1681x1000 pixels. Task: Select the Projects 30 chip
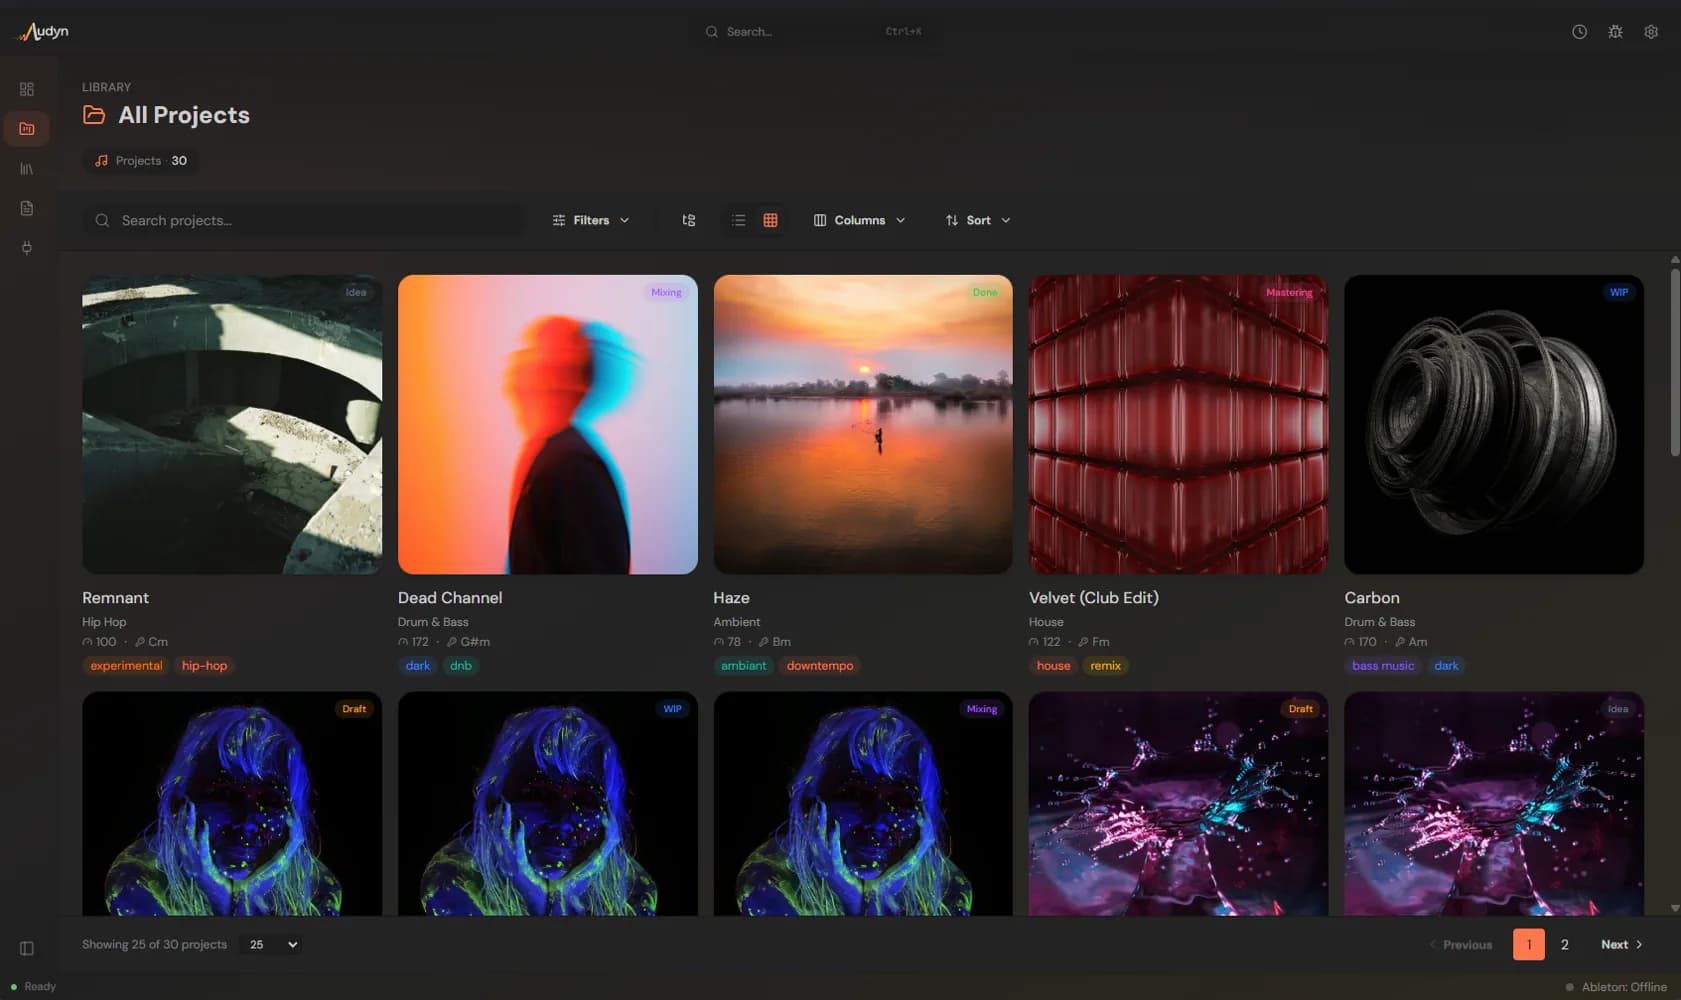(141, 161)
